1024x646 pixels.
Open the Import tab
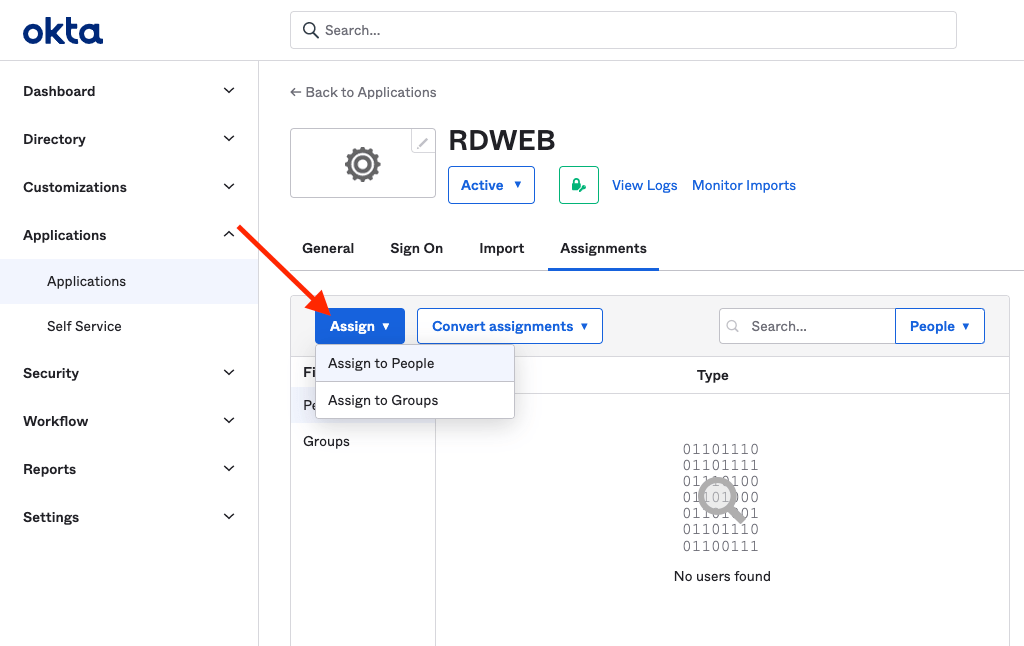tap(501, 248)
